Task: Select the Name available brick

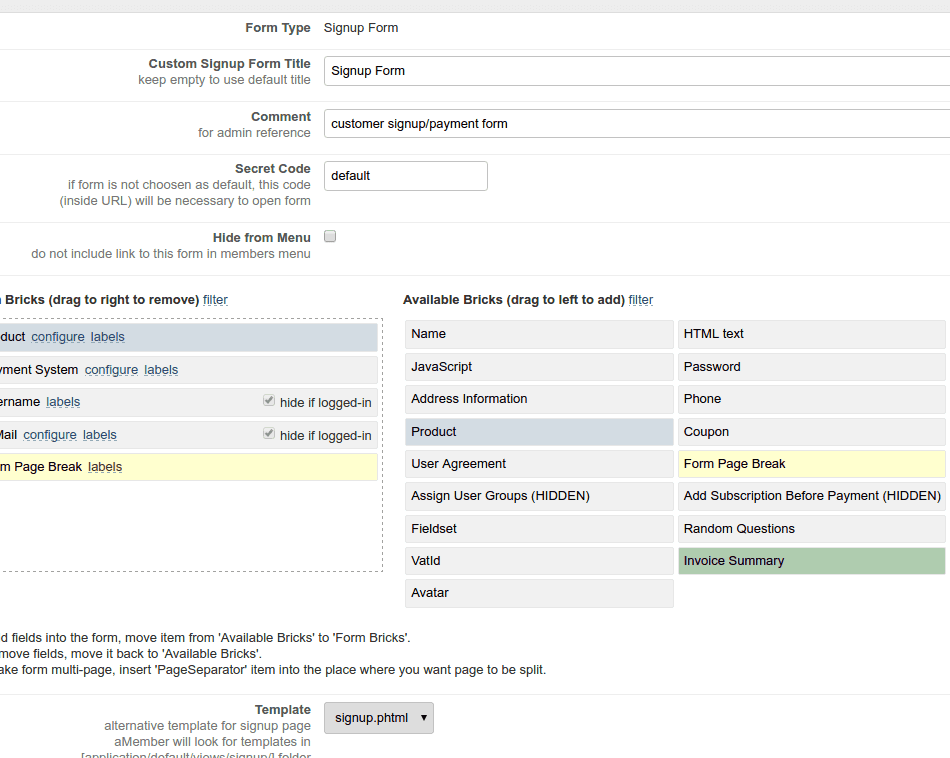Action: click(539, 334)
